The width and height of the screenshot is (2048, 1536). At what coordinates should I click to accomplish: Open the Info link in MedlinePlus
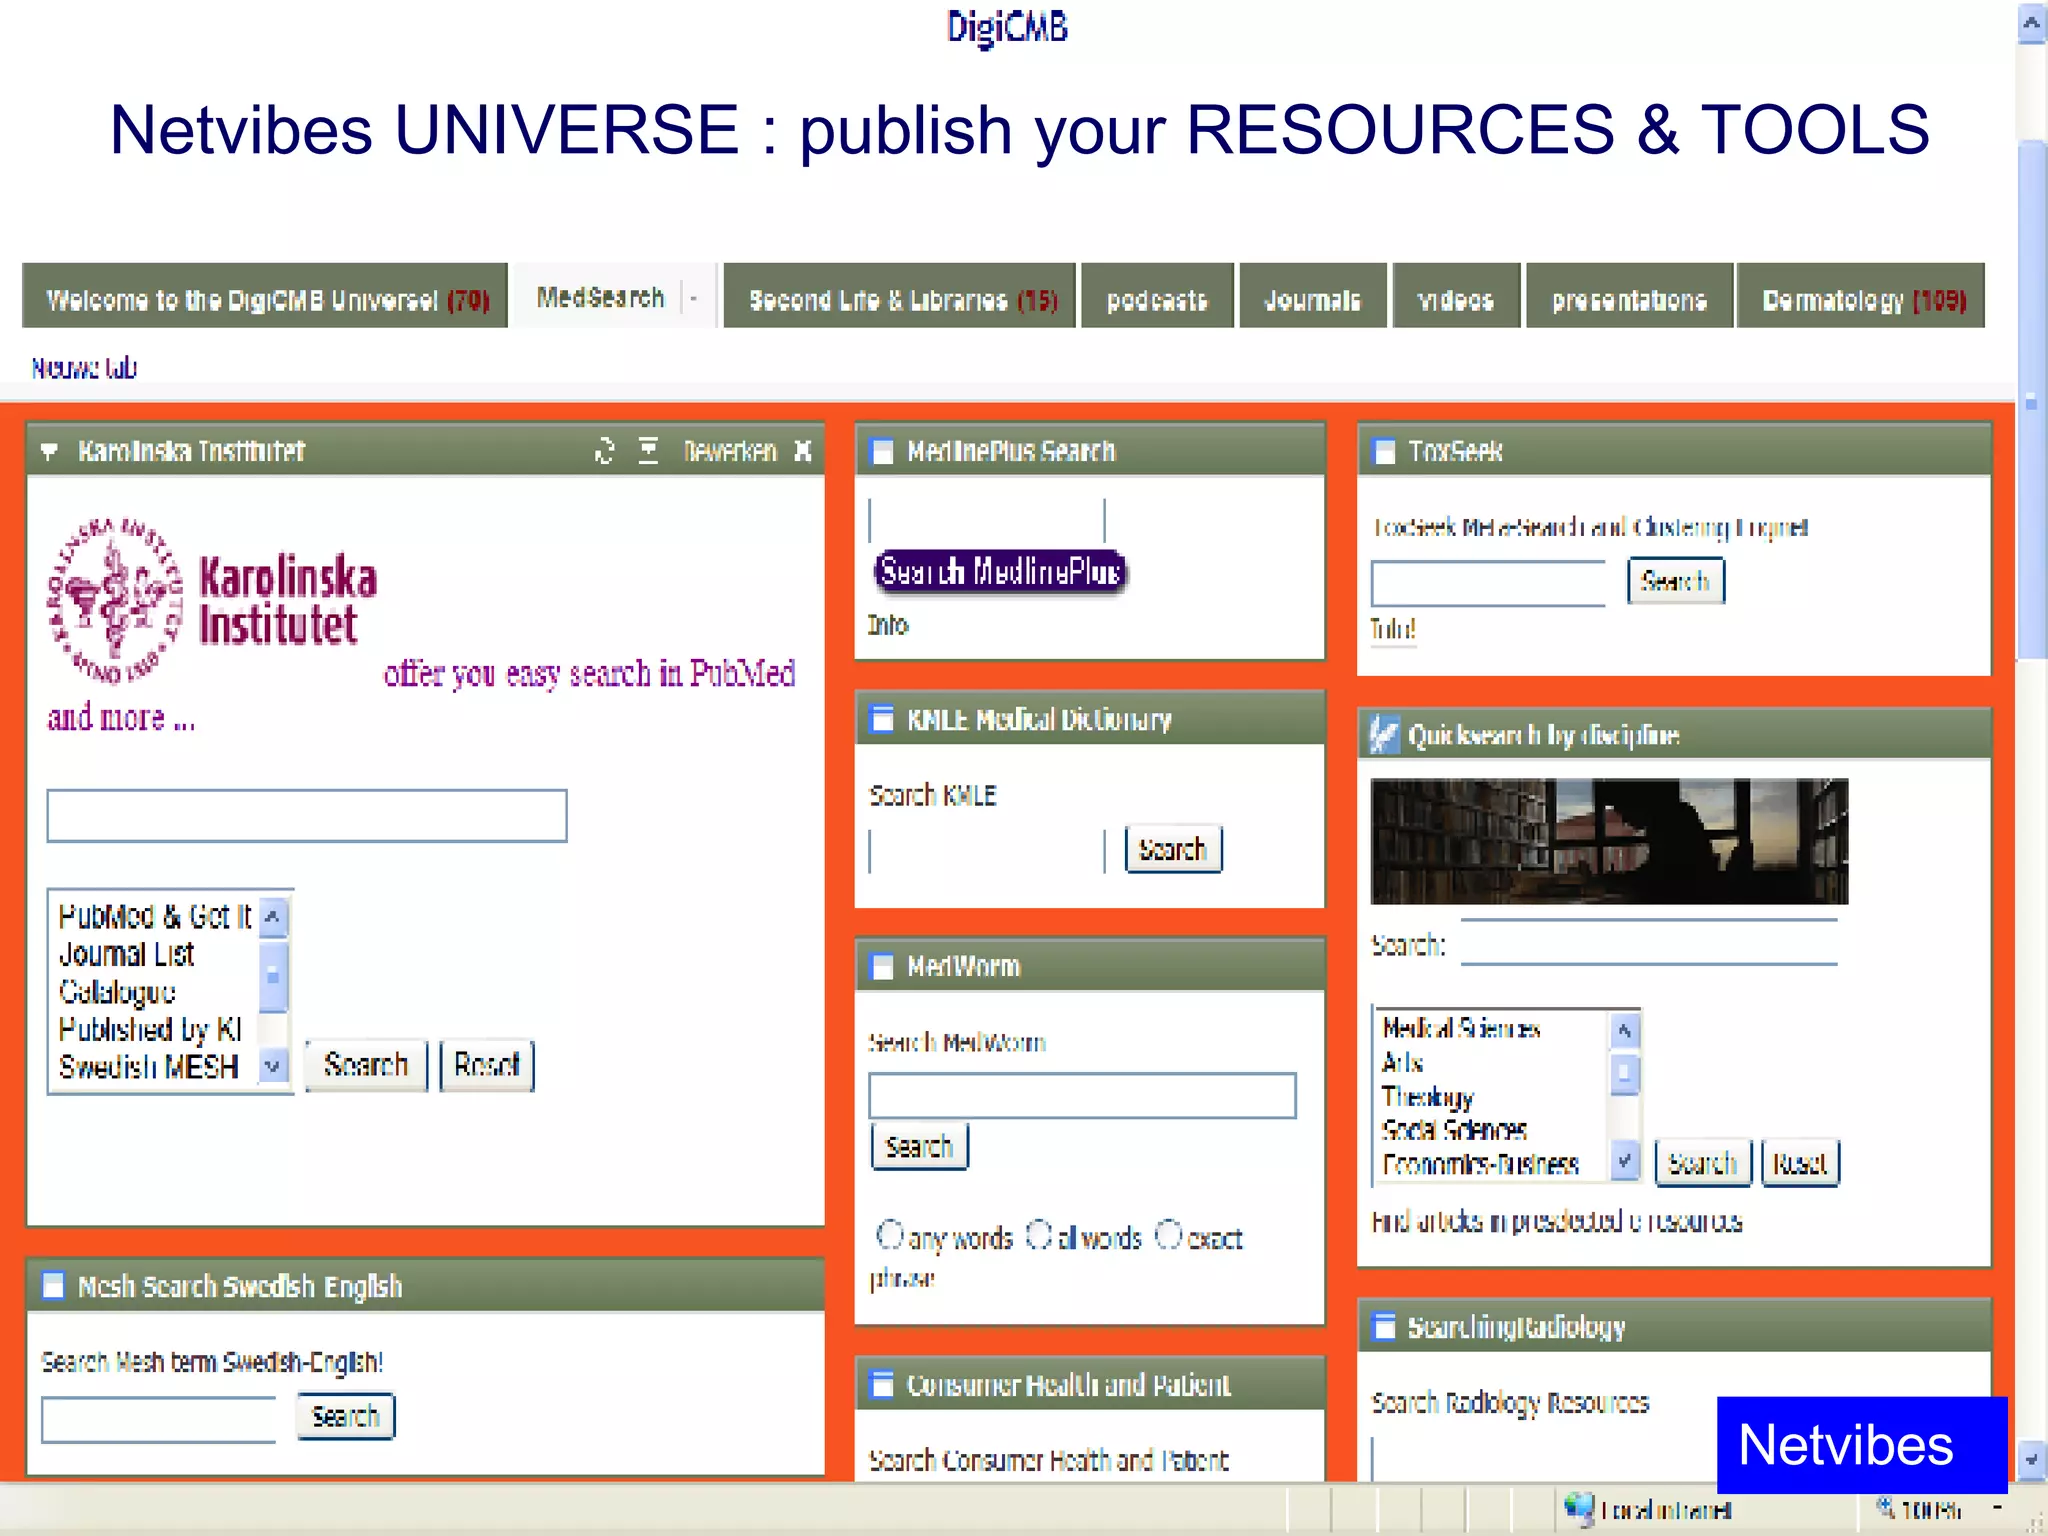888,626
